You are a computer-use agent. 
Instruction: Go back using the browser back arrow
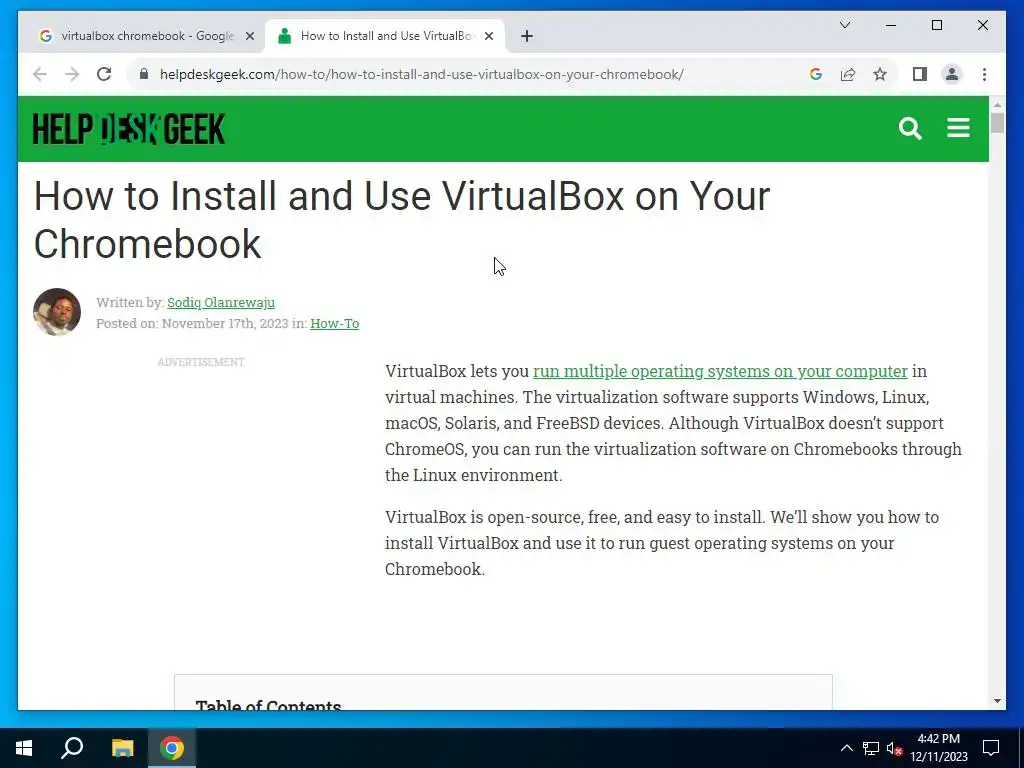(x=40, y=74)
